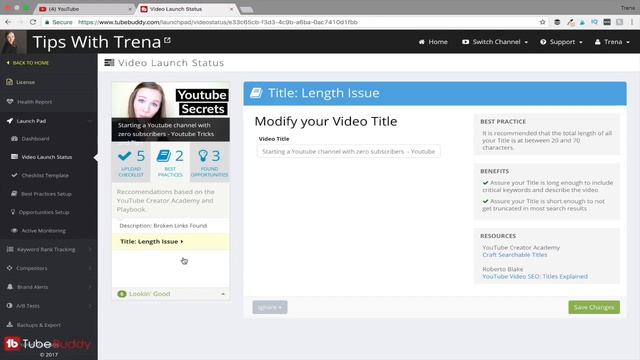Click the Brand Alerts bell icon
The image size is (640, 360).
point(10,287)
